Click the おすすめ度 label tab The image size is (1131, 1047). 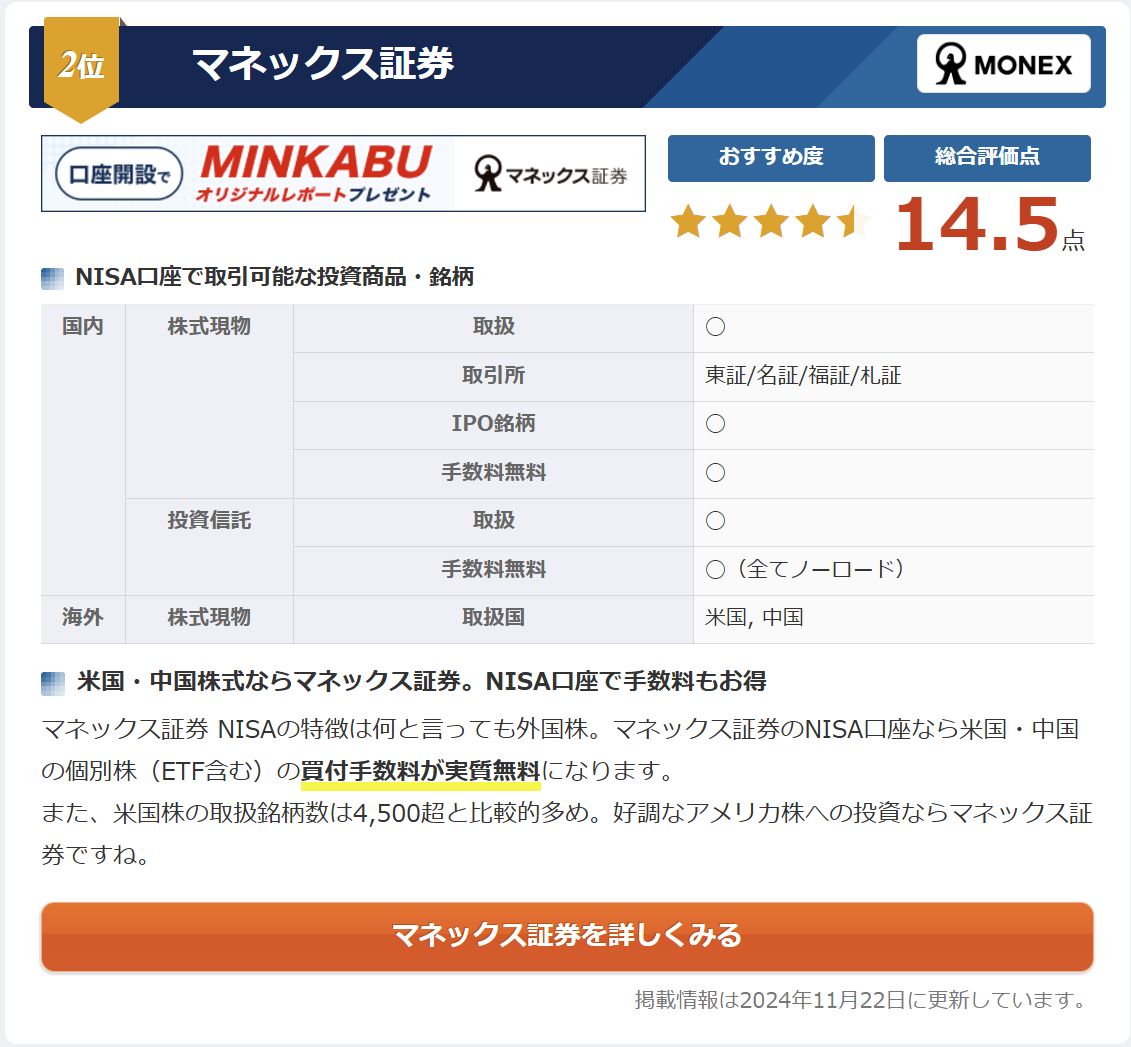(770, 157)
